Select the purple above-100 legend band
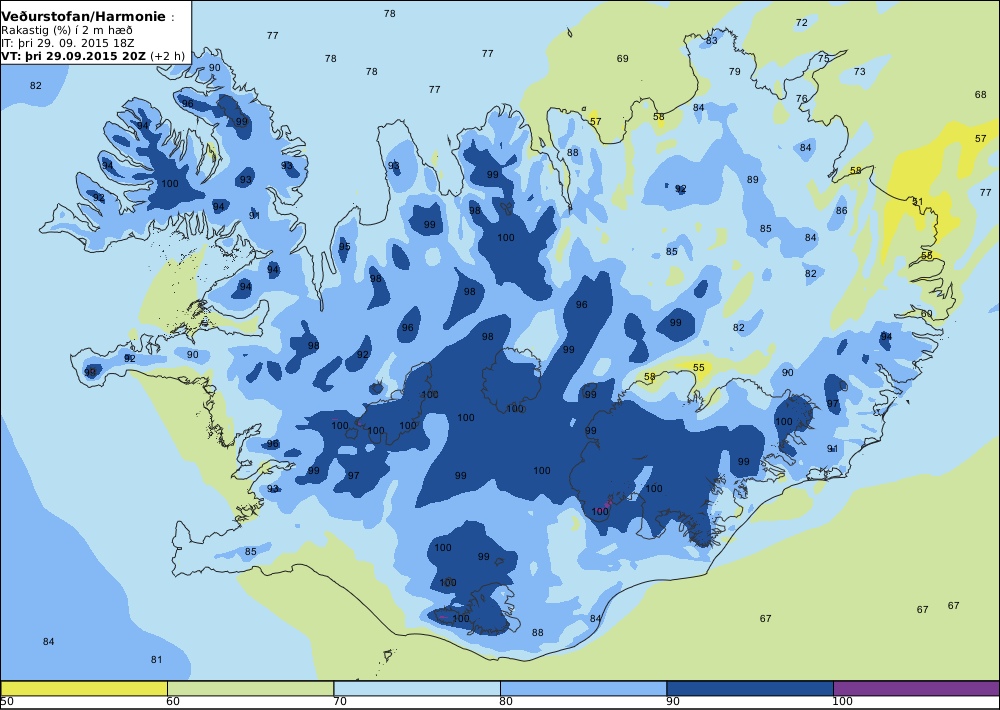 point(916,688)
